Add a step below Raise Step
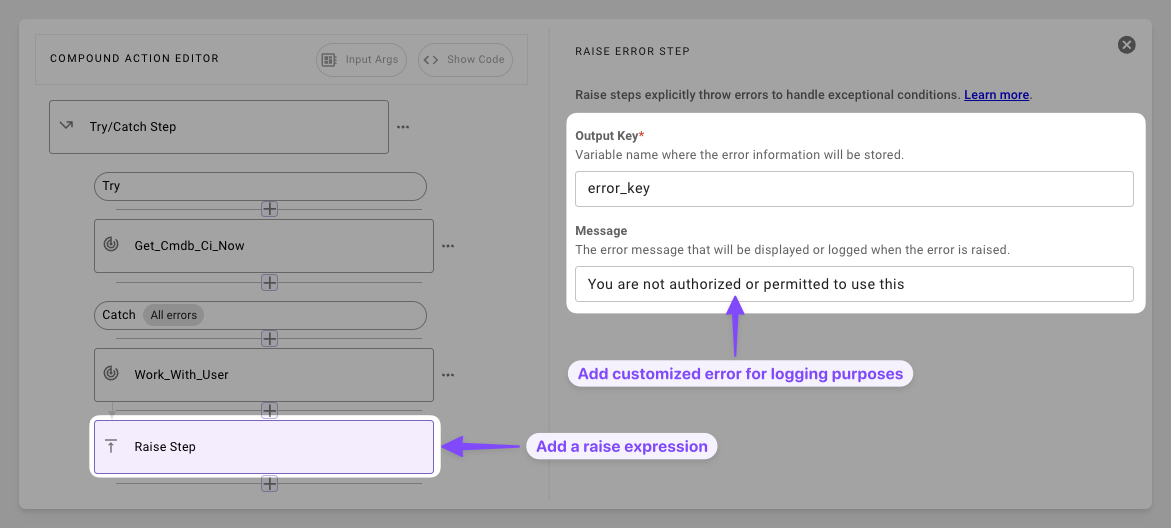The width and height of the screenshot is (1171, 528). tap(270, 484)
